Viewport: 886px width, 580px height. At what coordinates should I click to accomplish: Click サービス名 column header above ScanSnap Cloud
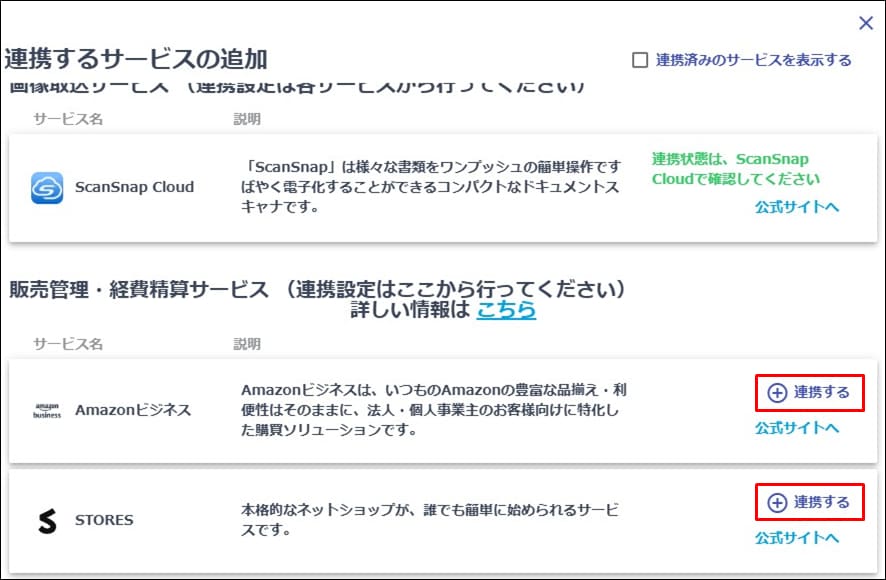[68, 119]
